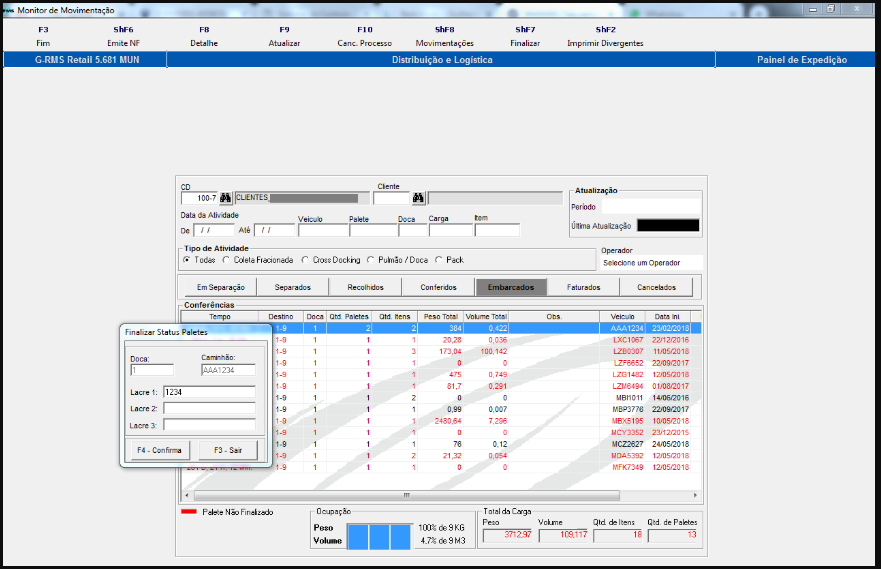This screenshot has height=569, width=881.
Task: Click the Doca filter field
Action: pos(413,230)
